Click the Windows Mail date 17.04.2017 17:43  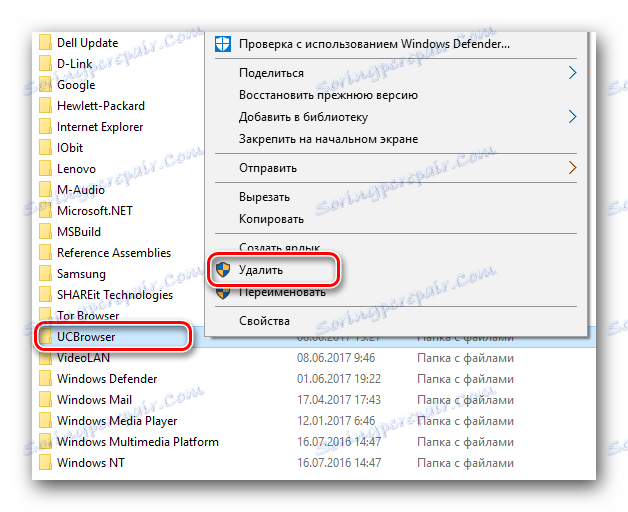click(x=339, y=399)
